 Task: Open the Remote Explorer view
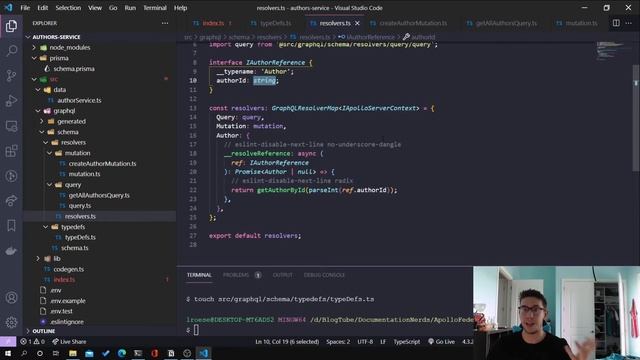point(11,126)
